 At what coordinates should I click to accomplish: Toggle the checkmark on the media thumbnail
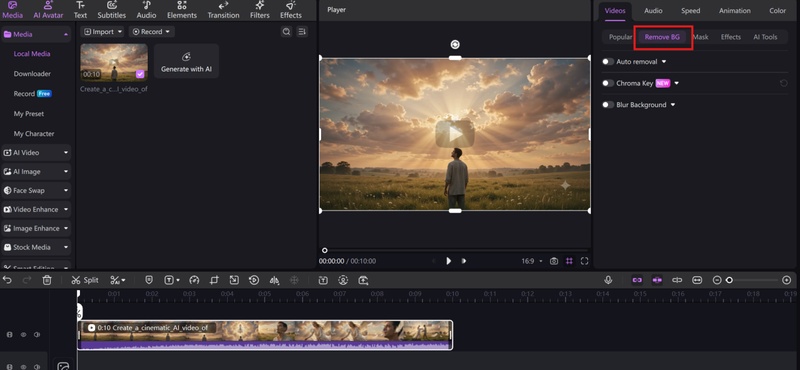tap(140, 74)
